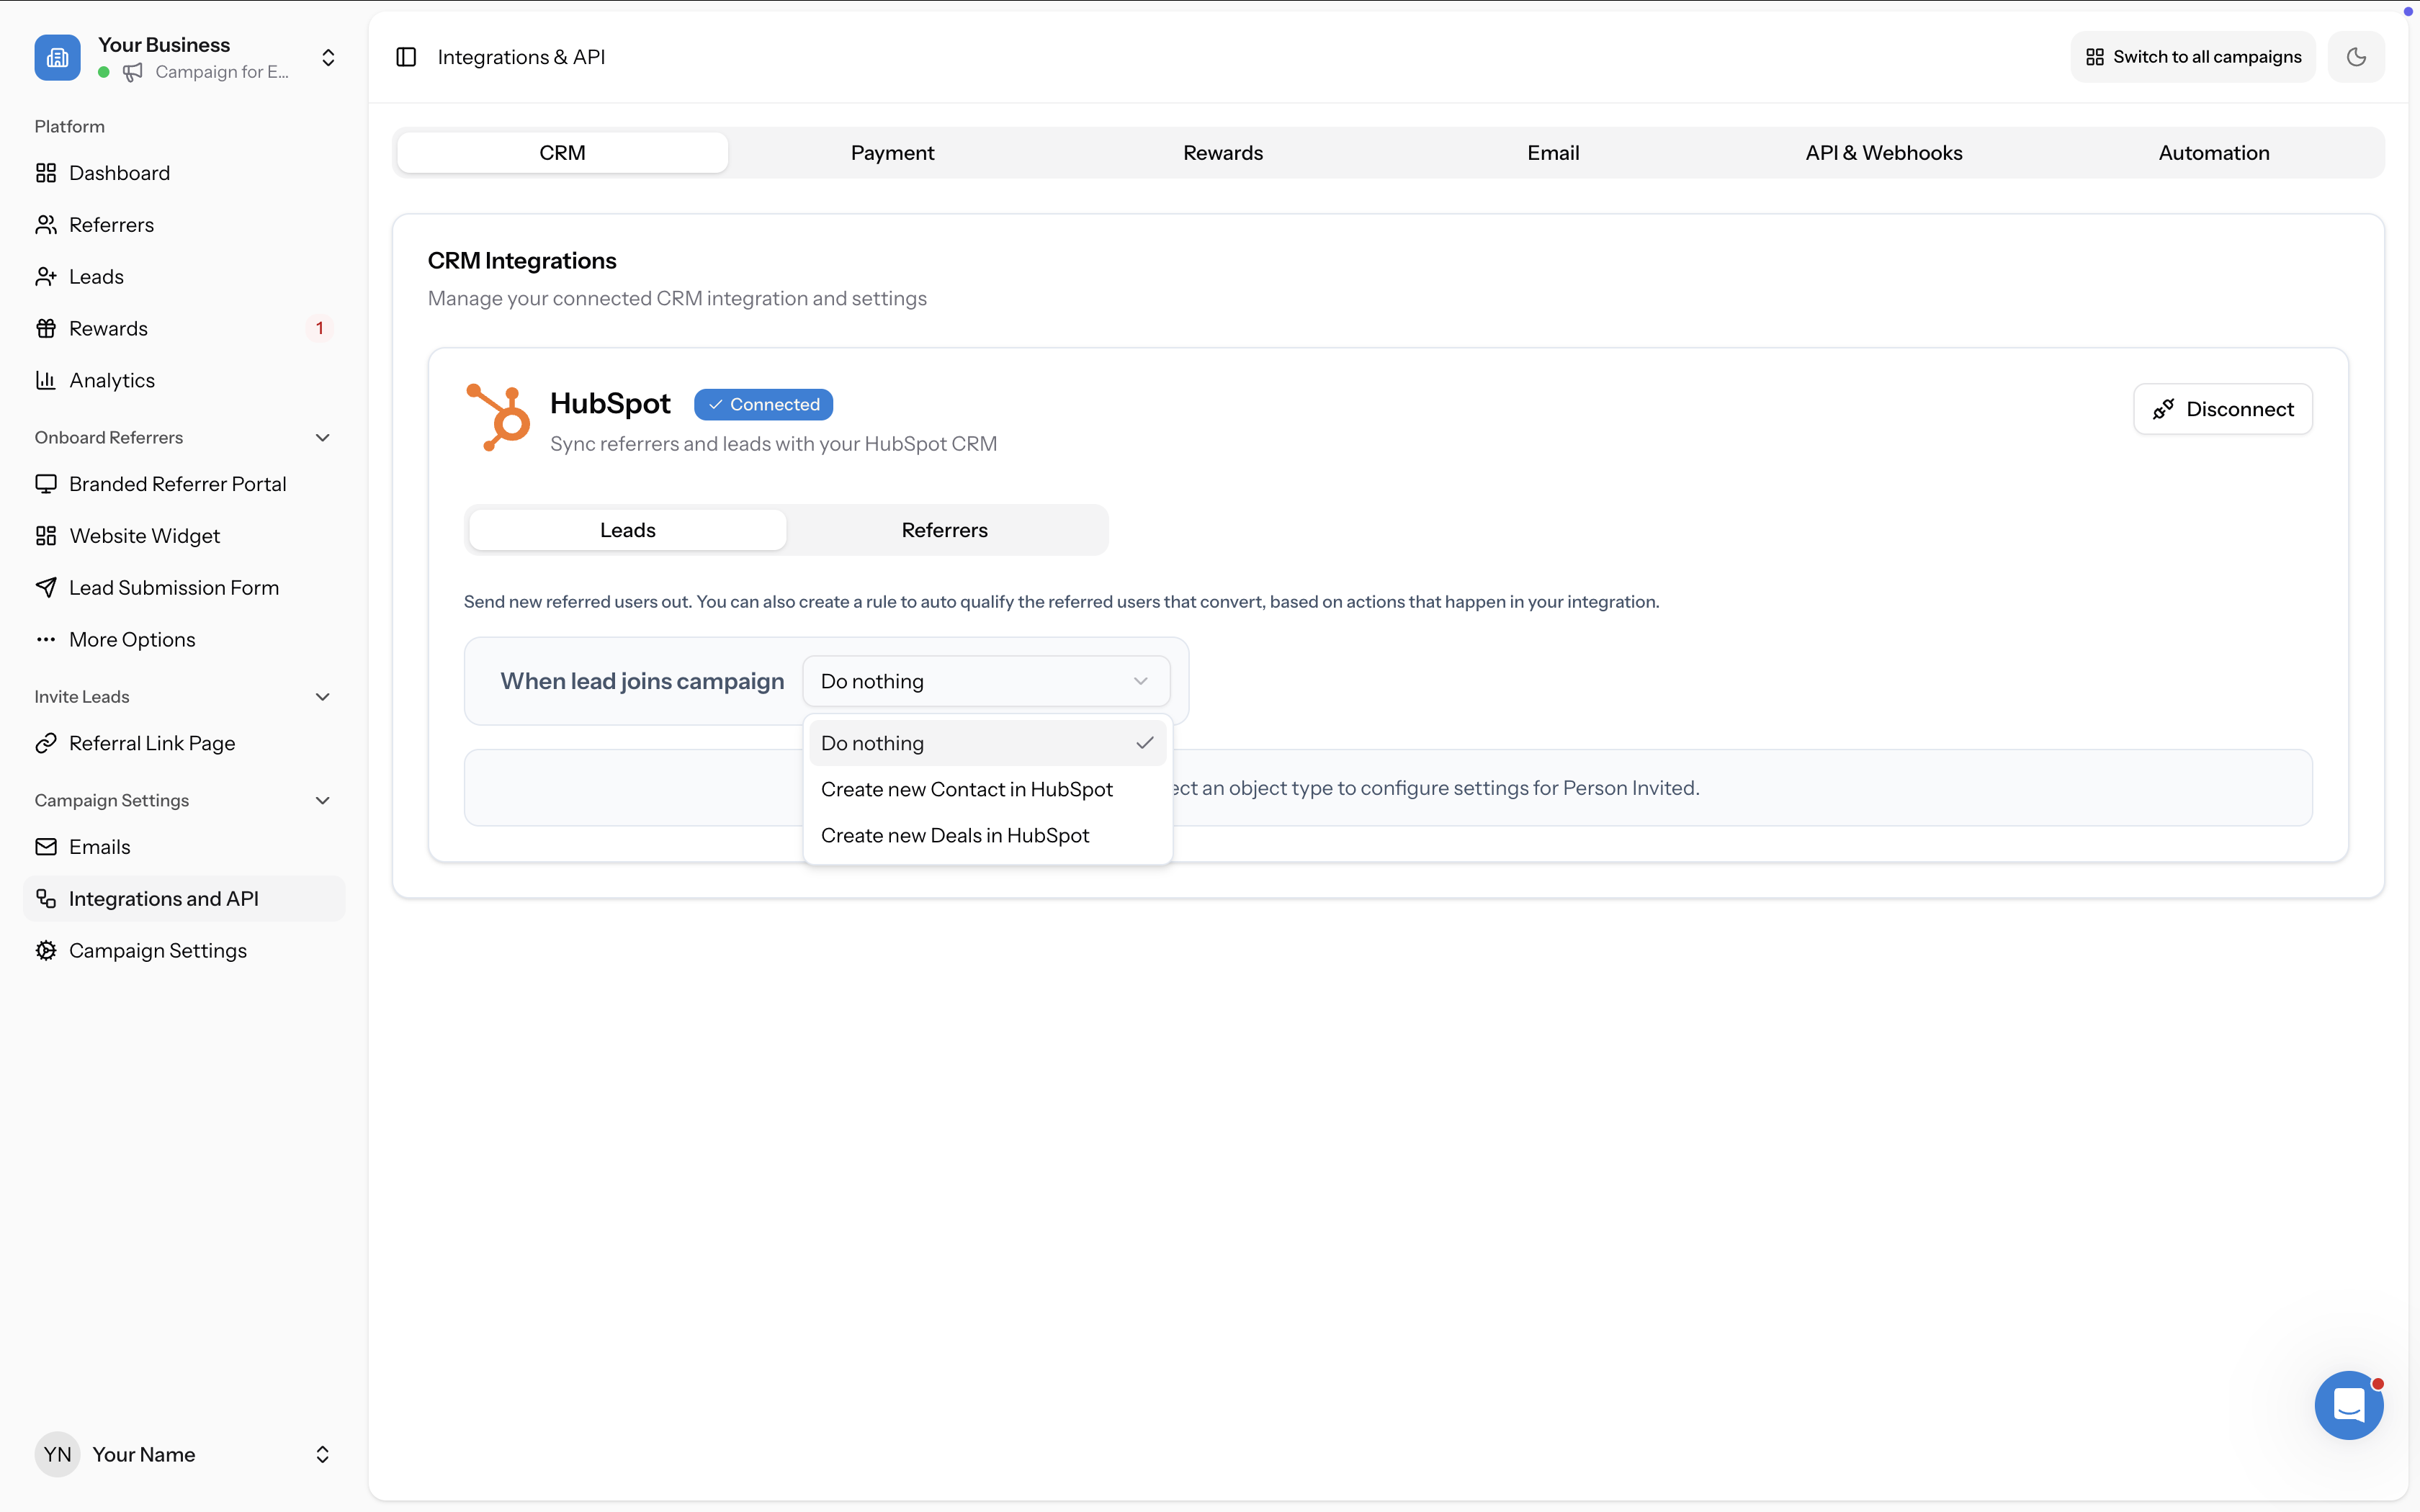Click the HubSpot logo icon
This screenshot has width=2420, height=1512.
click(x=499, y=416)
